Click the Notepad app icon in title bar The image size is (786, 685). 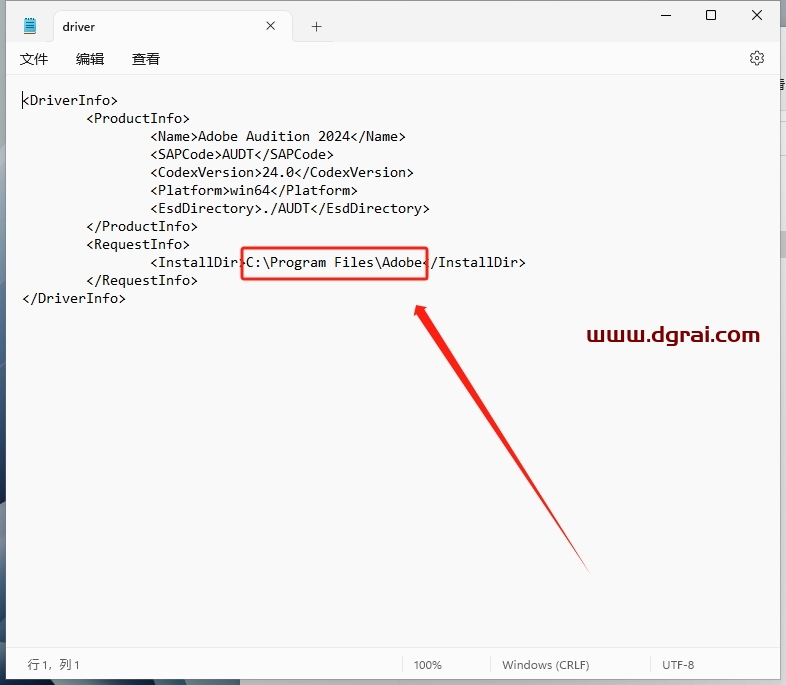pyautogui.click(x=30, y=26)
